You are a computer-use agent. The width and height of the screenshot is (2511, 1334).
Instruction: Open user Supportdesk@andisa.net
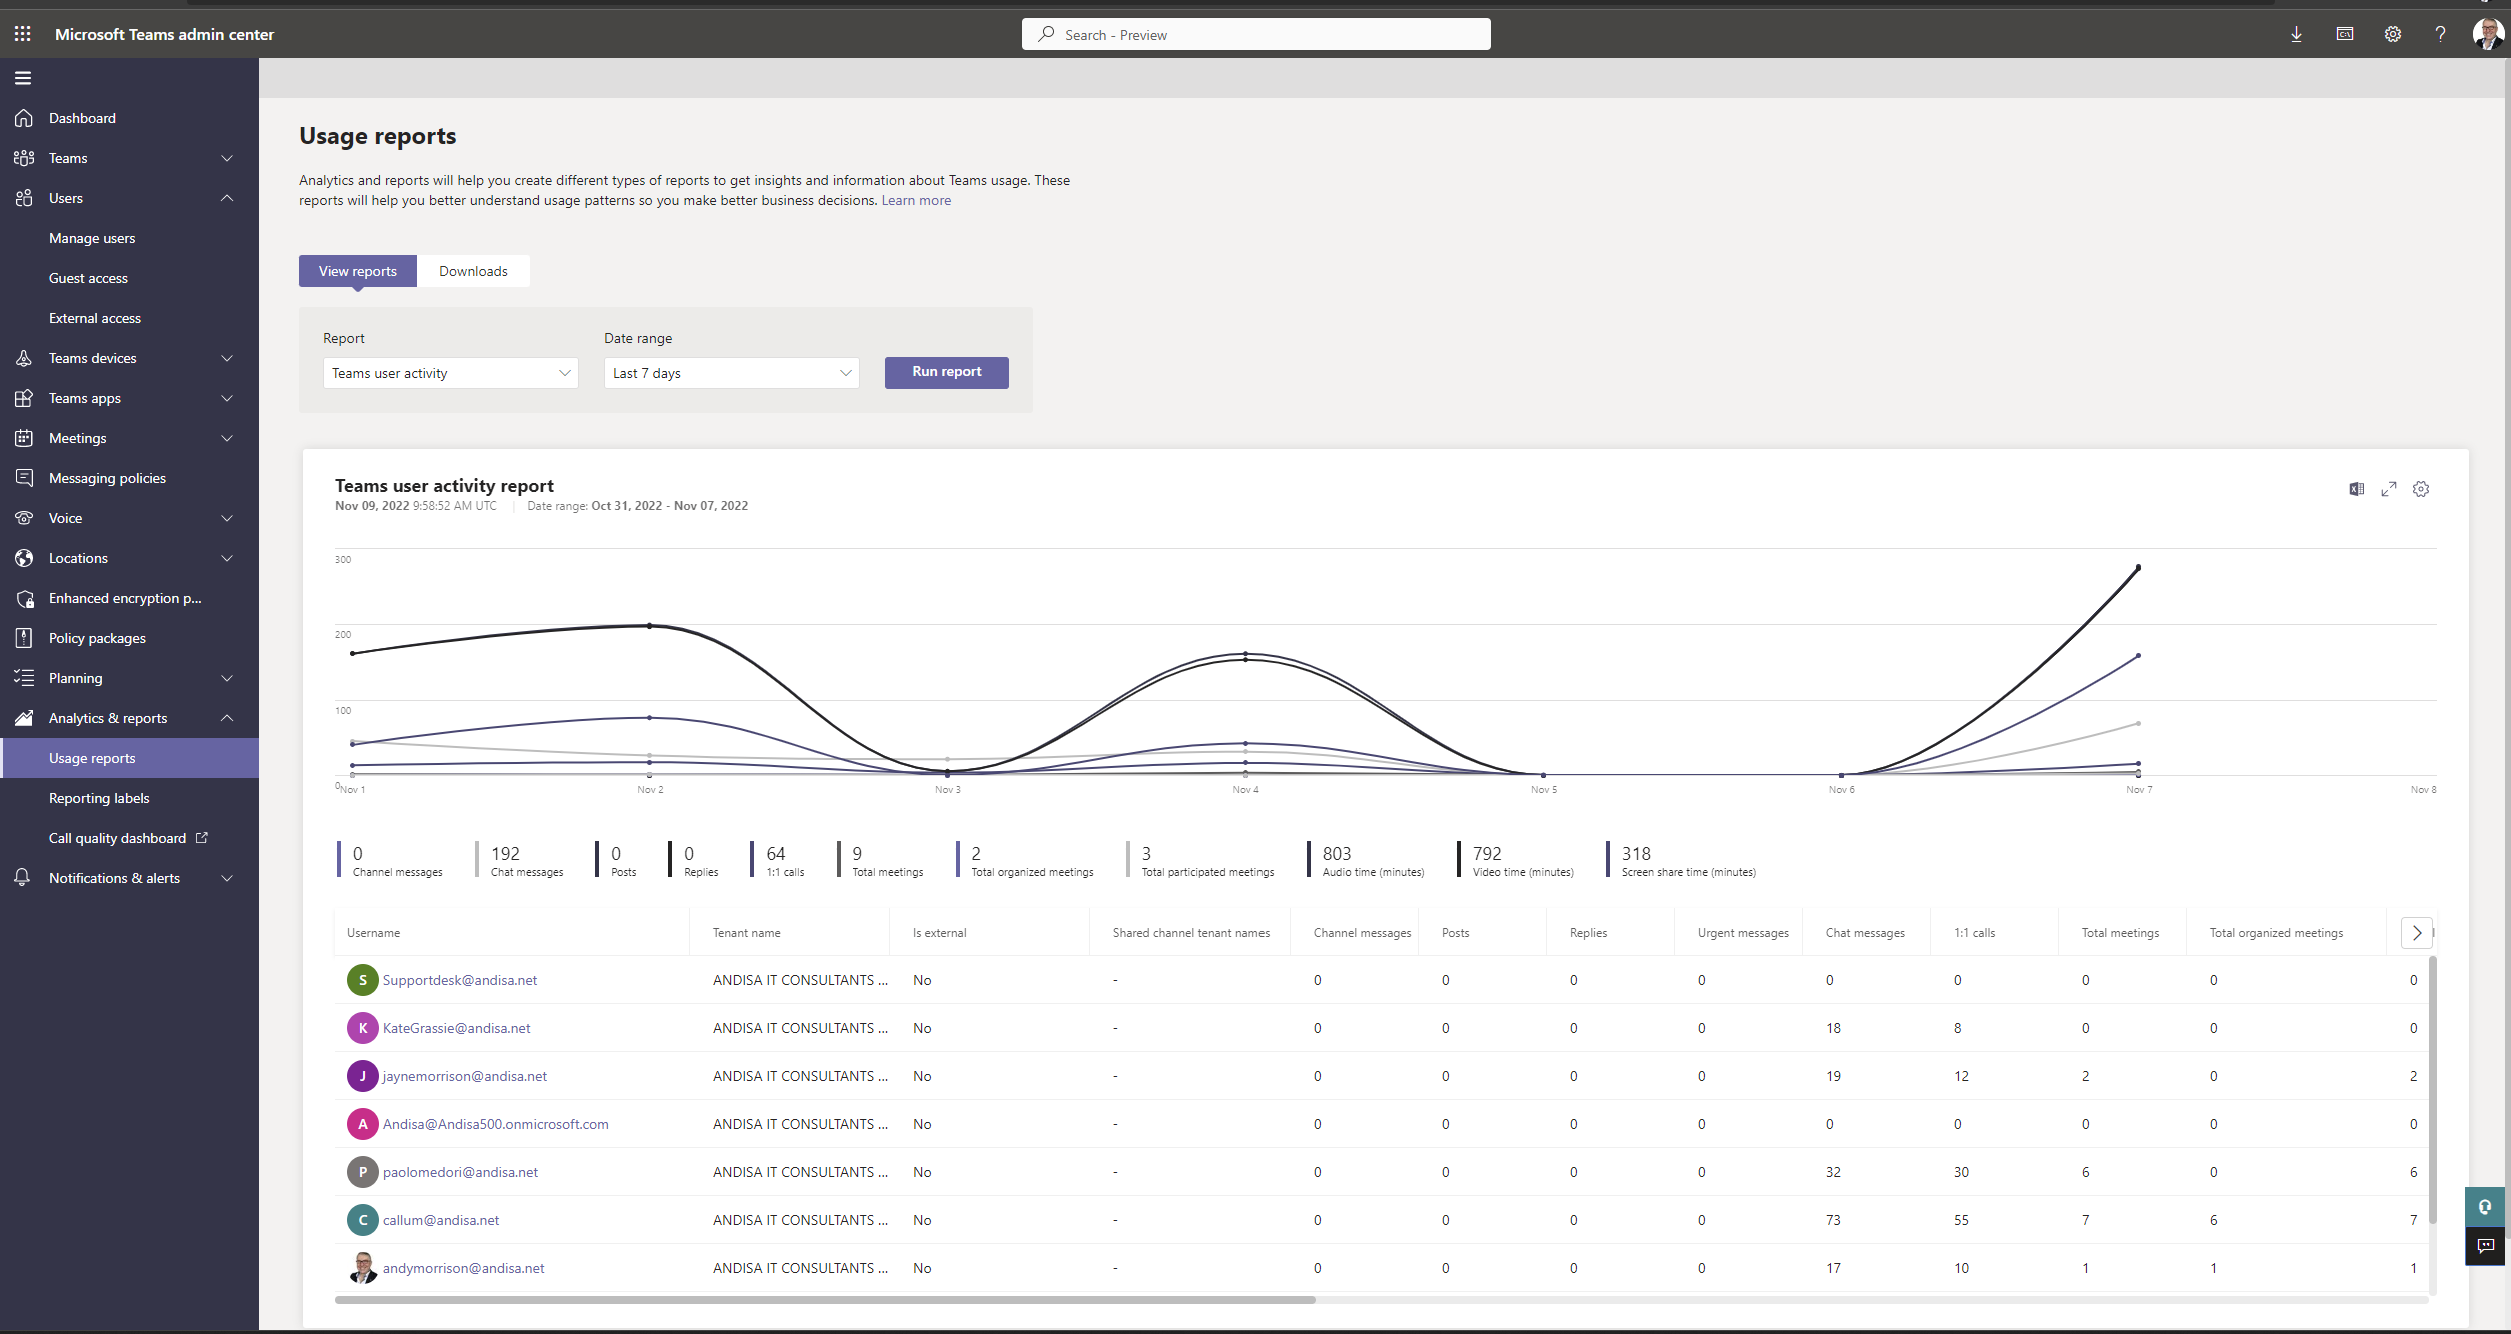click(460, 980)
